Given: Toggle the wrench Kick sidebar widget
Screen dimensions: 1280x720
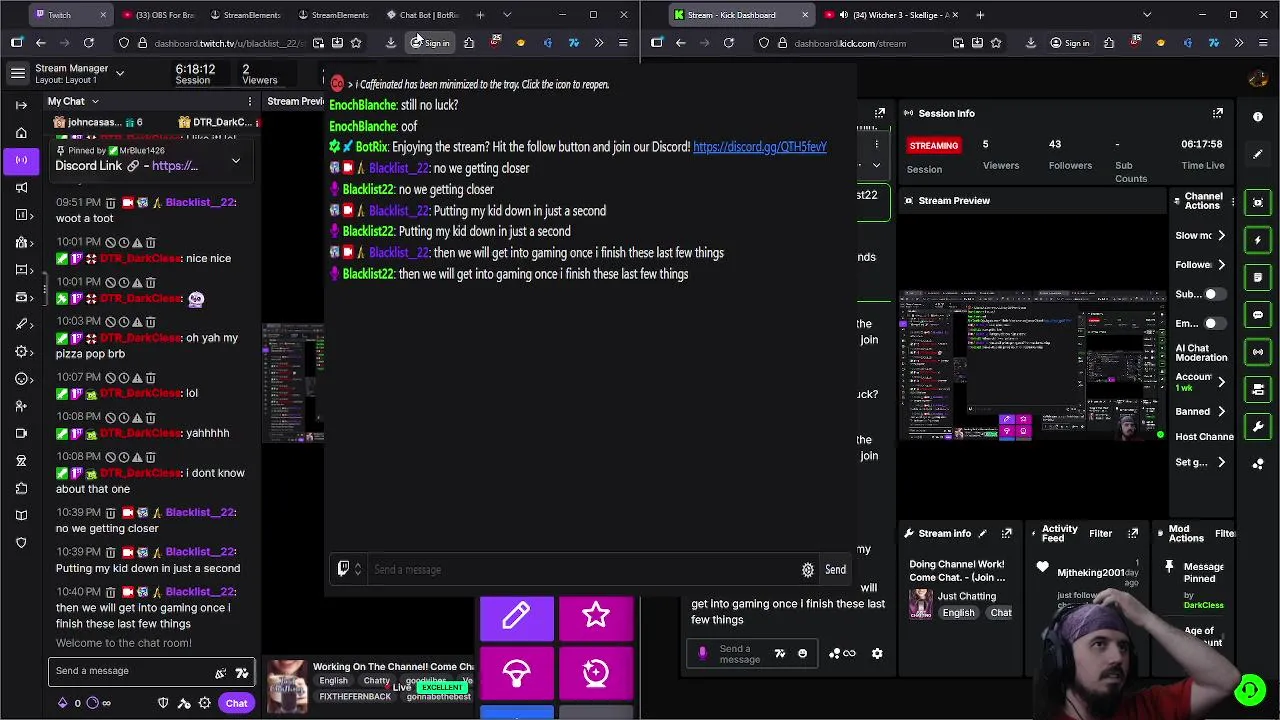Looking at the screenshot, I should click(1258, 427).
